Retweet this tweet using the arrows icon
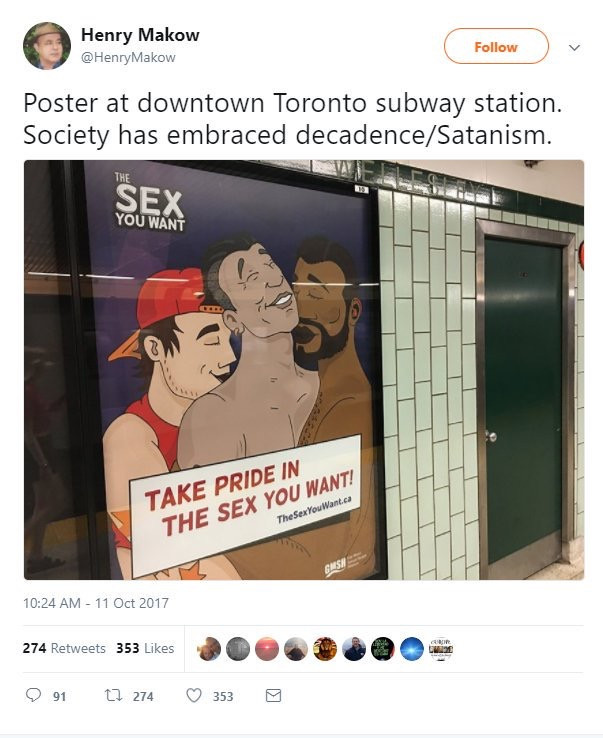Viewport: 603px width, 738px height. pyautogui.click(x=111, y=696)
